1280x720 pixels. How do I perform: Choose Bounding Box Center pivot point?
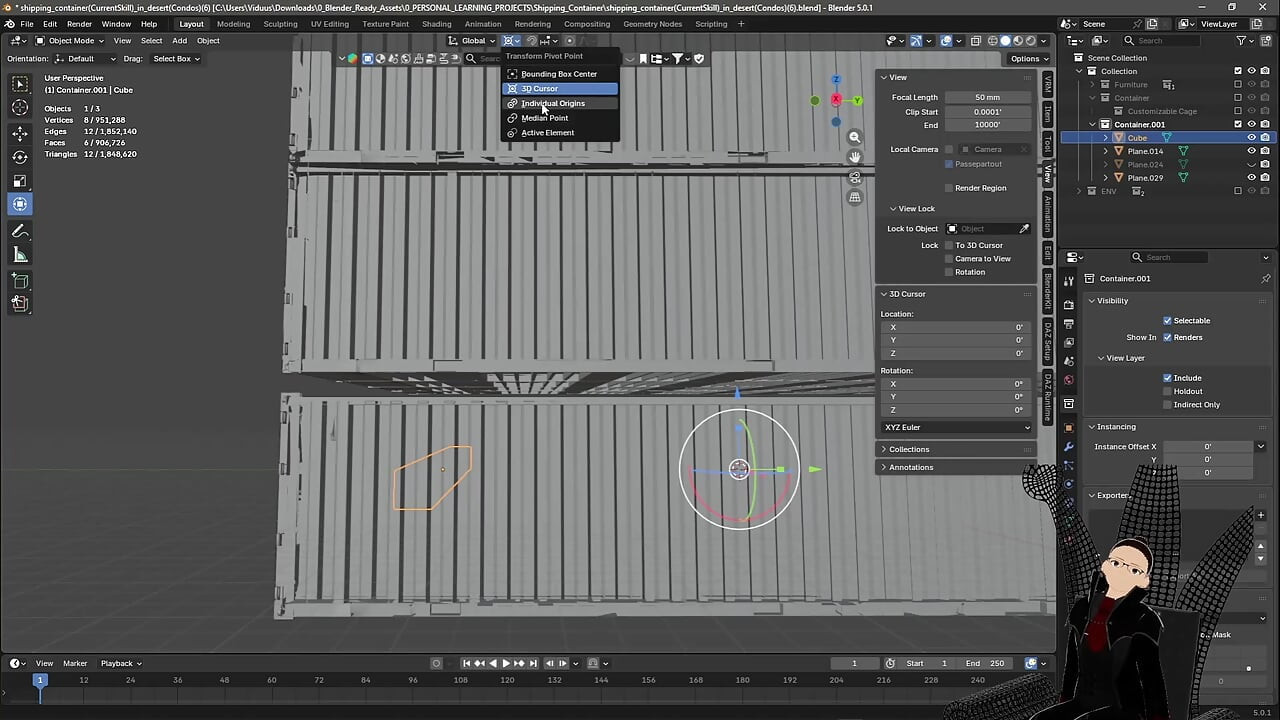(559, 74)
